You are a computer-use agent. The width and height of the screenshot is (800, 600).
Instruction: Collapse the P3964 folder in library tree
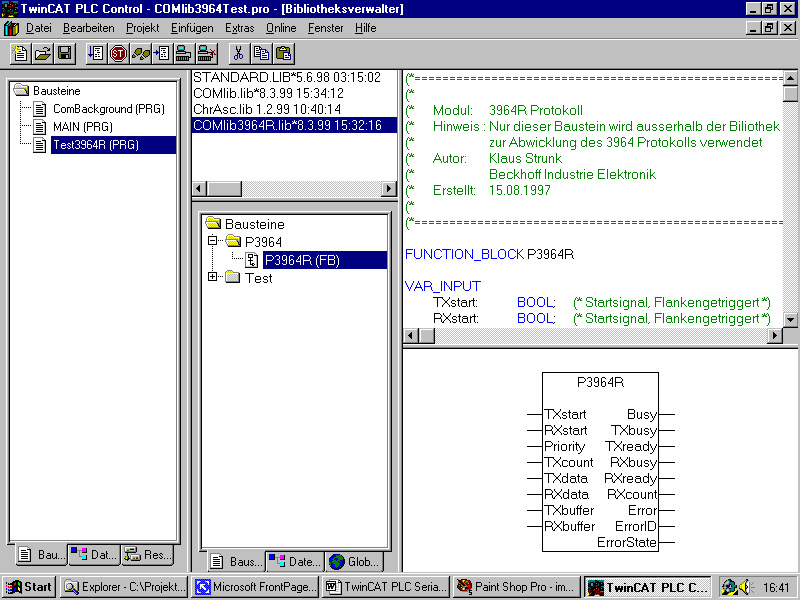[213, 241]
